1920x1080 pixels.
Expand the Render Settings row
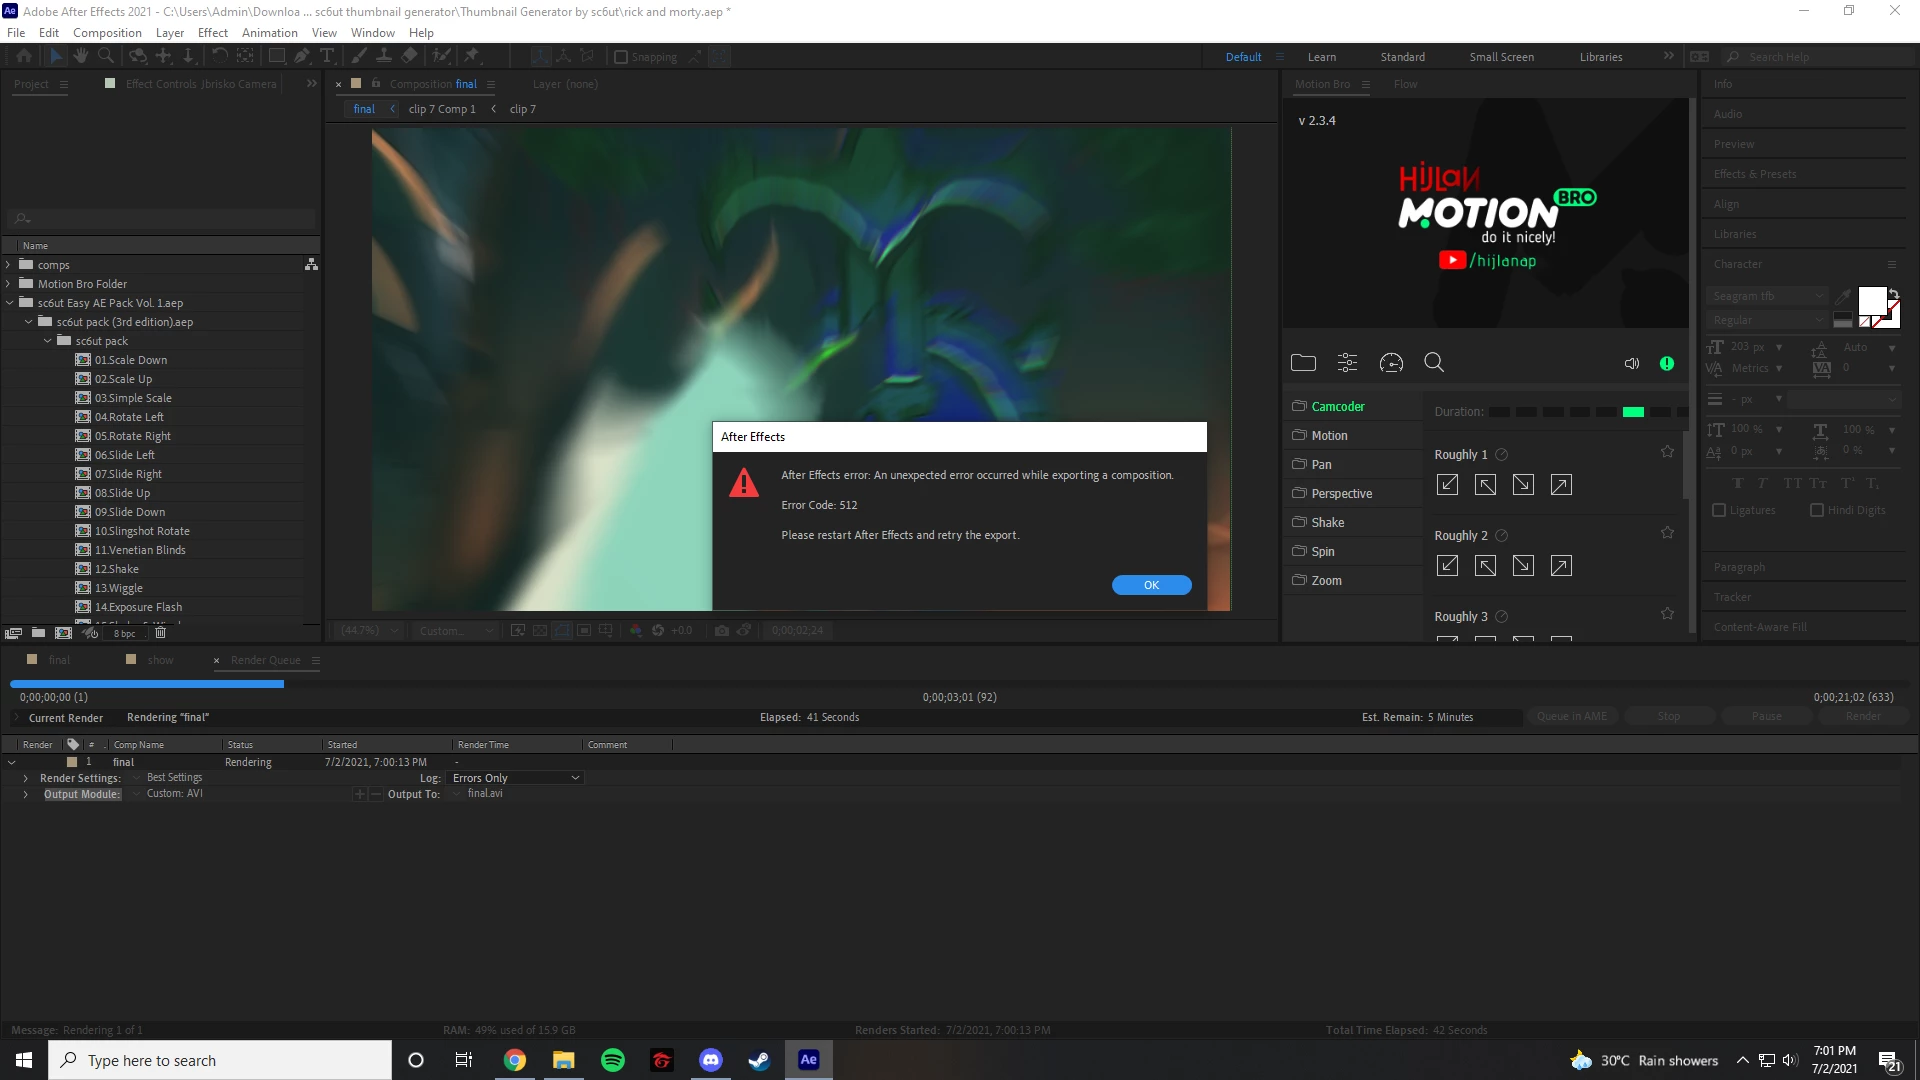[x=25, y=778]
